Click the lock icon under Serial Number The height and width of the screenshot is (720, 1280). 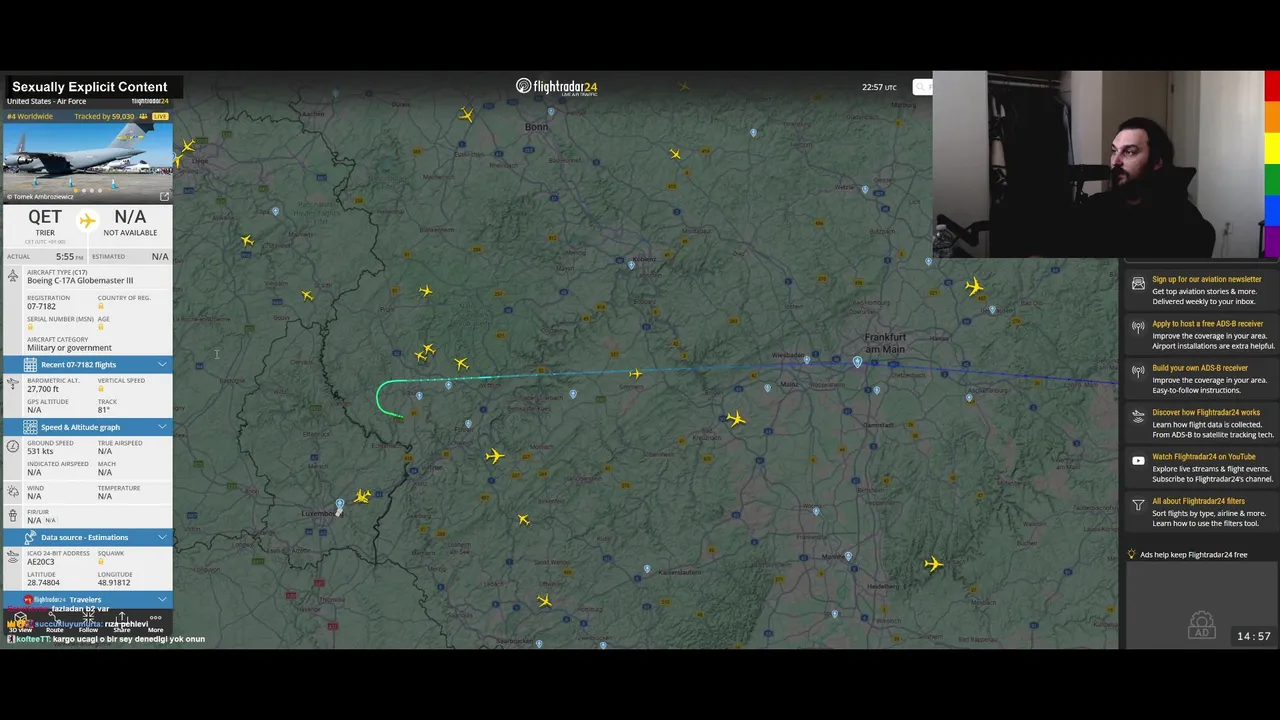pos(31,327)
